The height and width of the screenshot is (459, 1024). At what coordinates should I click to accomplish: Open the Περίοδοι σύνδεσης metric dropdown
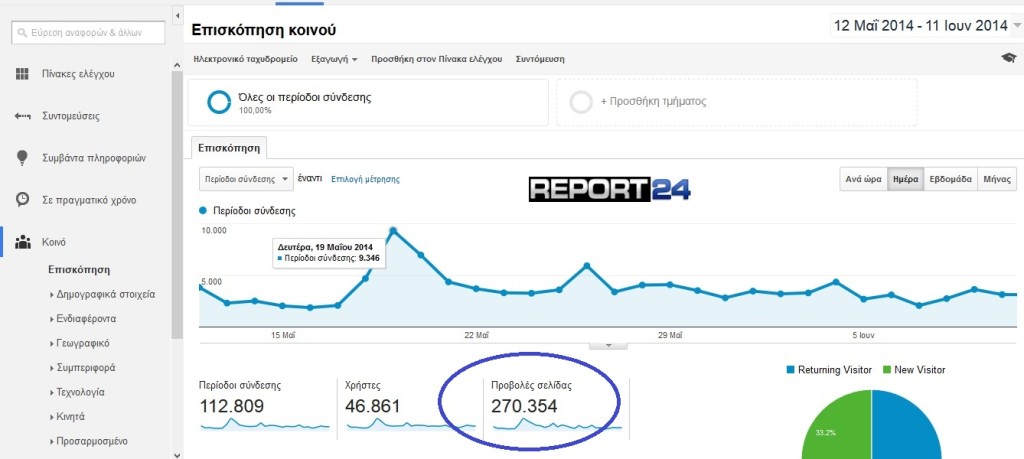point(246,179)
